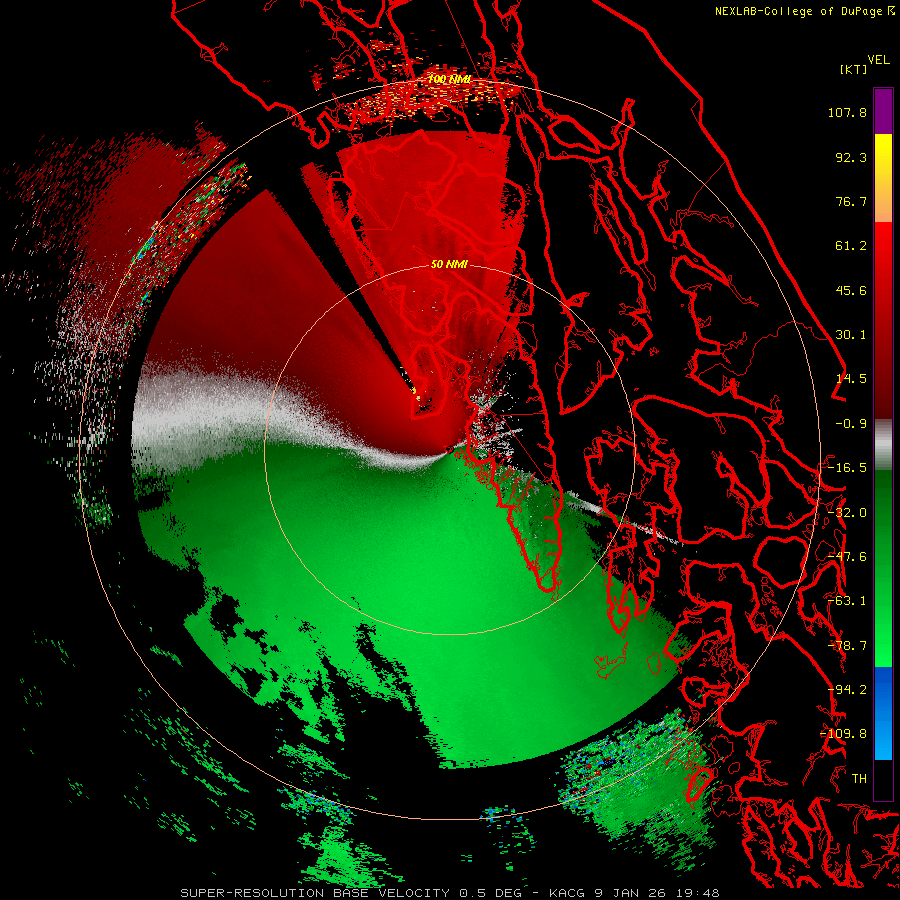Click the VEL legend title
Viewport: 900px width, 900px height.
tap(878, 60)
